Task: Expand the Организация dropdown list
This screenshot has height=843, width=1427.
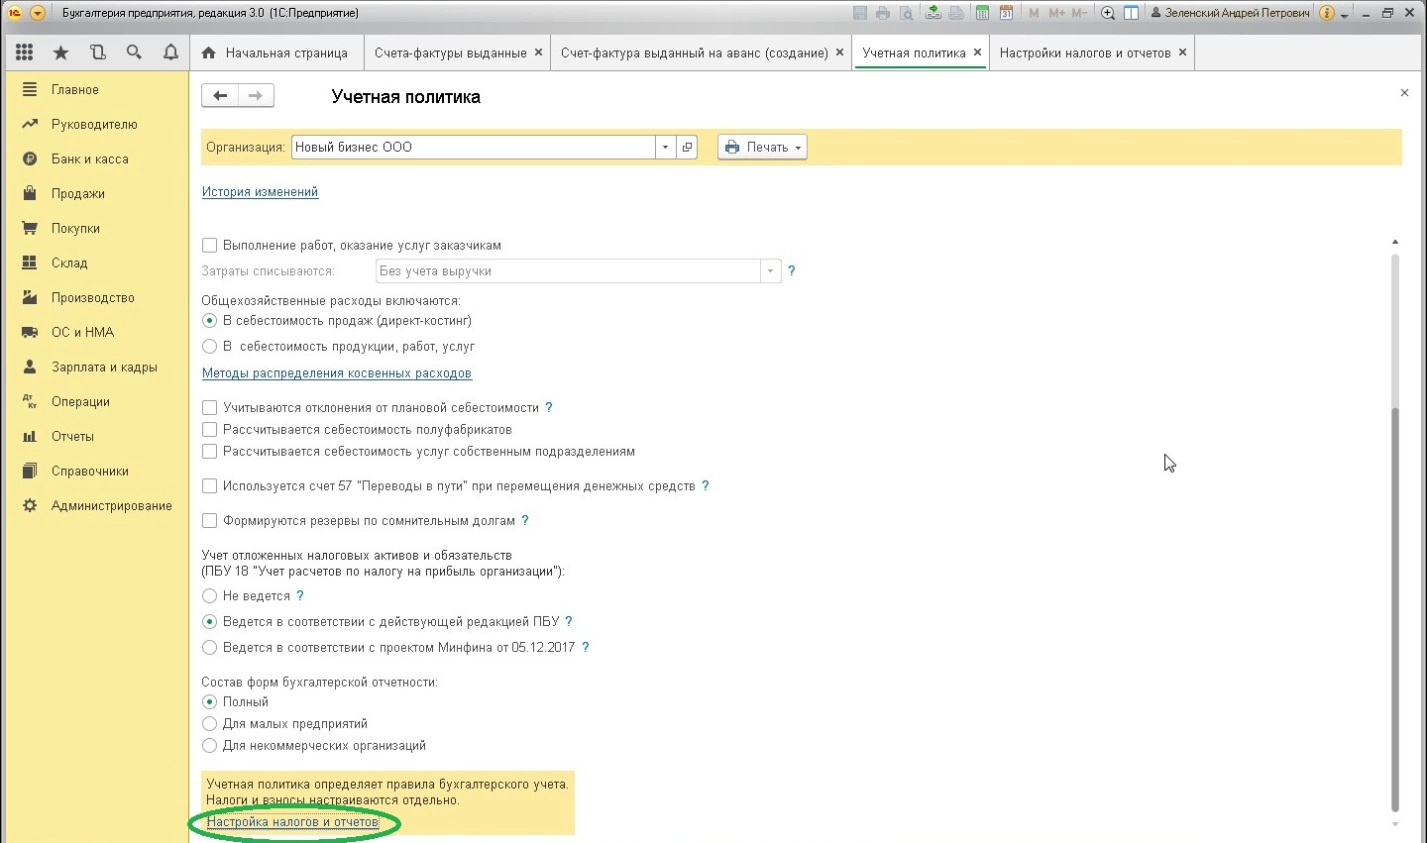Action: (665, 147)
